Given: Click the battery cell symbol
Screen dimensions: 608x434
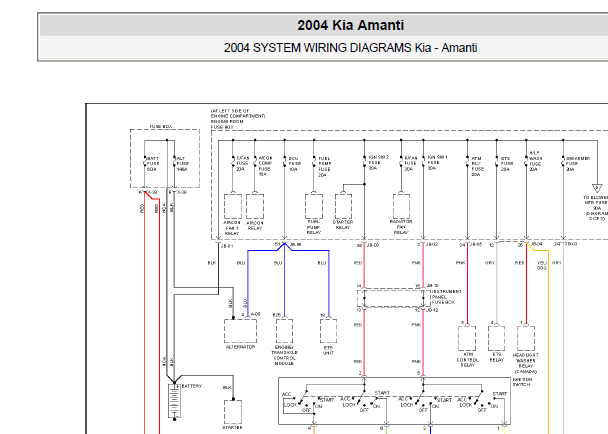Looking at the screenshot, I should (x=174, y=401).
